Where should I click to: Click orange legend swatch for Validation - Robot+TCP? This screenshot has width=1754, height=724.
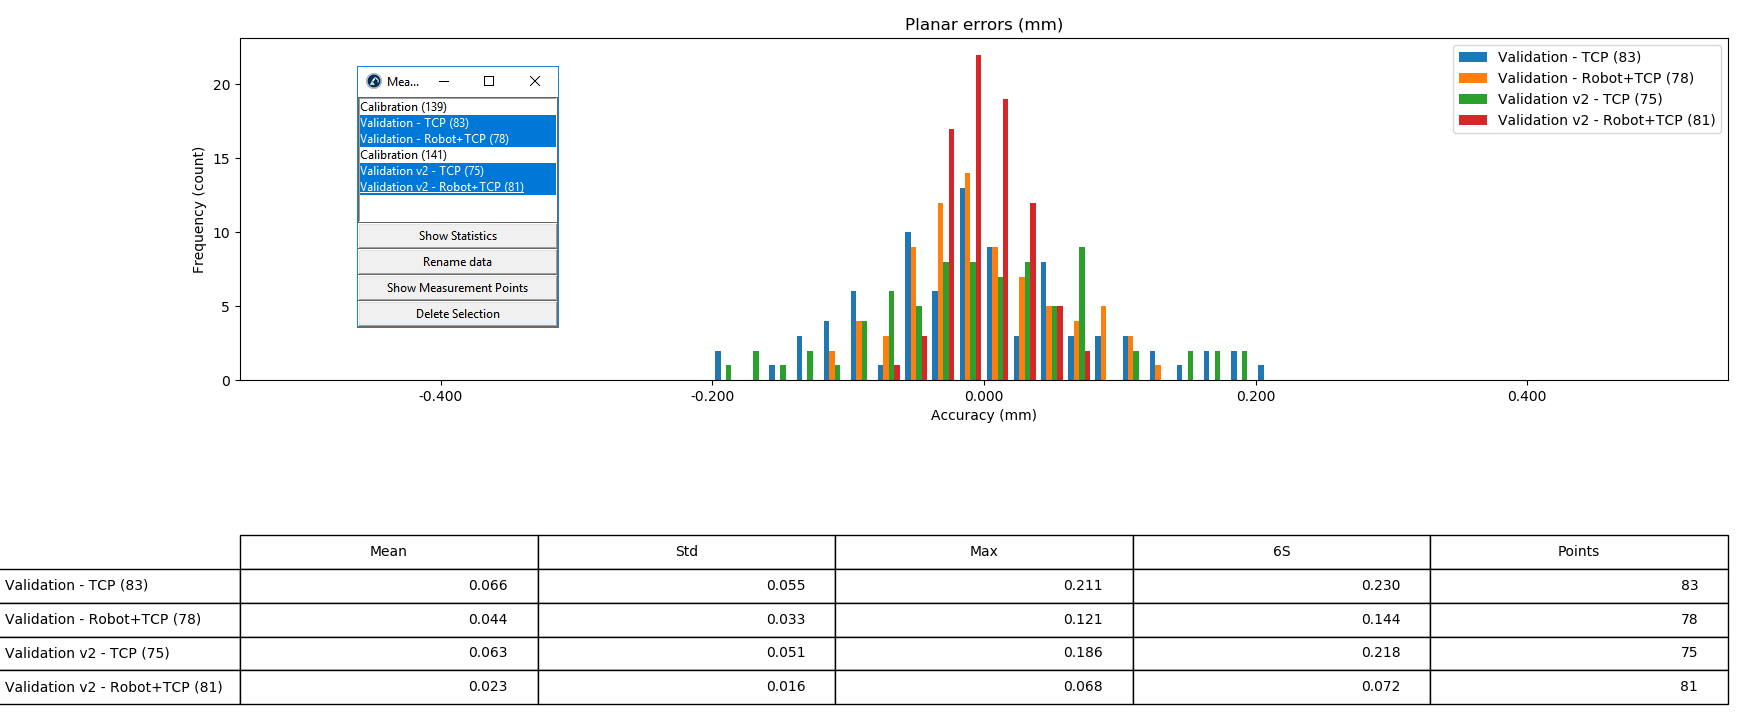click(1472, 79)
